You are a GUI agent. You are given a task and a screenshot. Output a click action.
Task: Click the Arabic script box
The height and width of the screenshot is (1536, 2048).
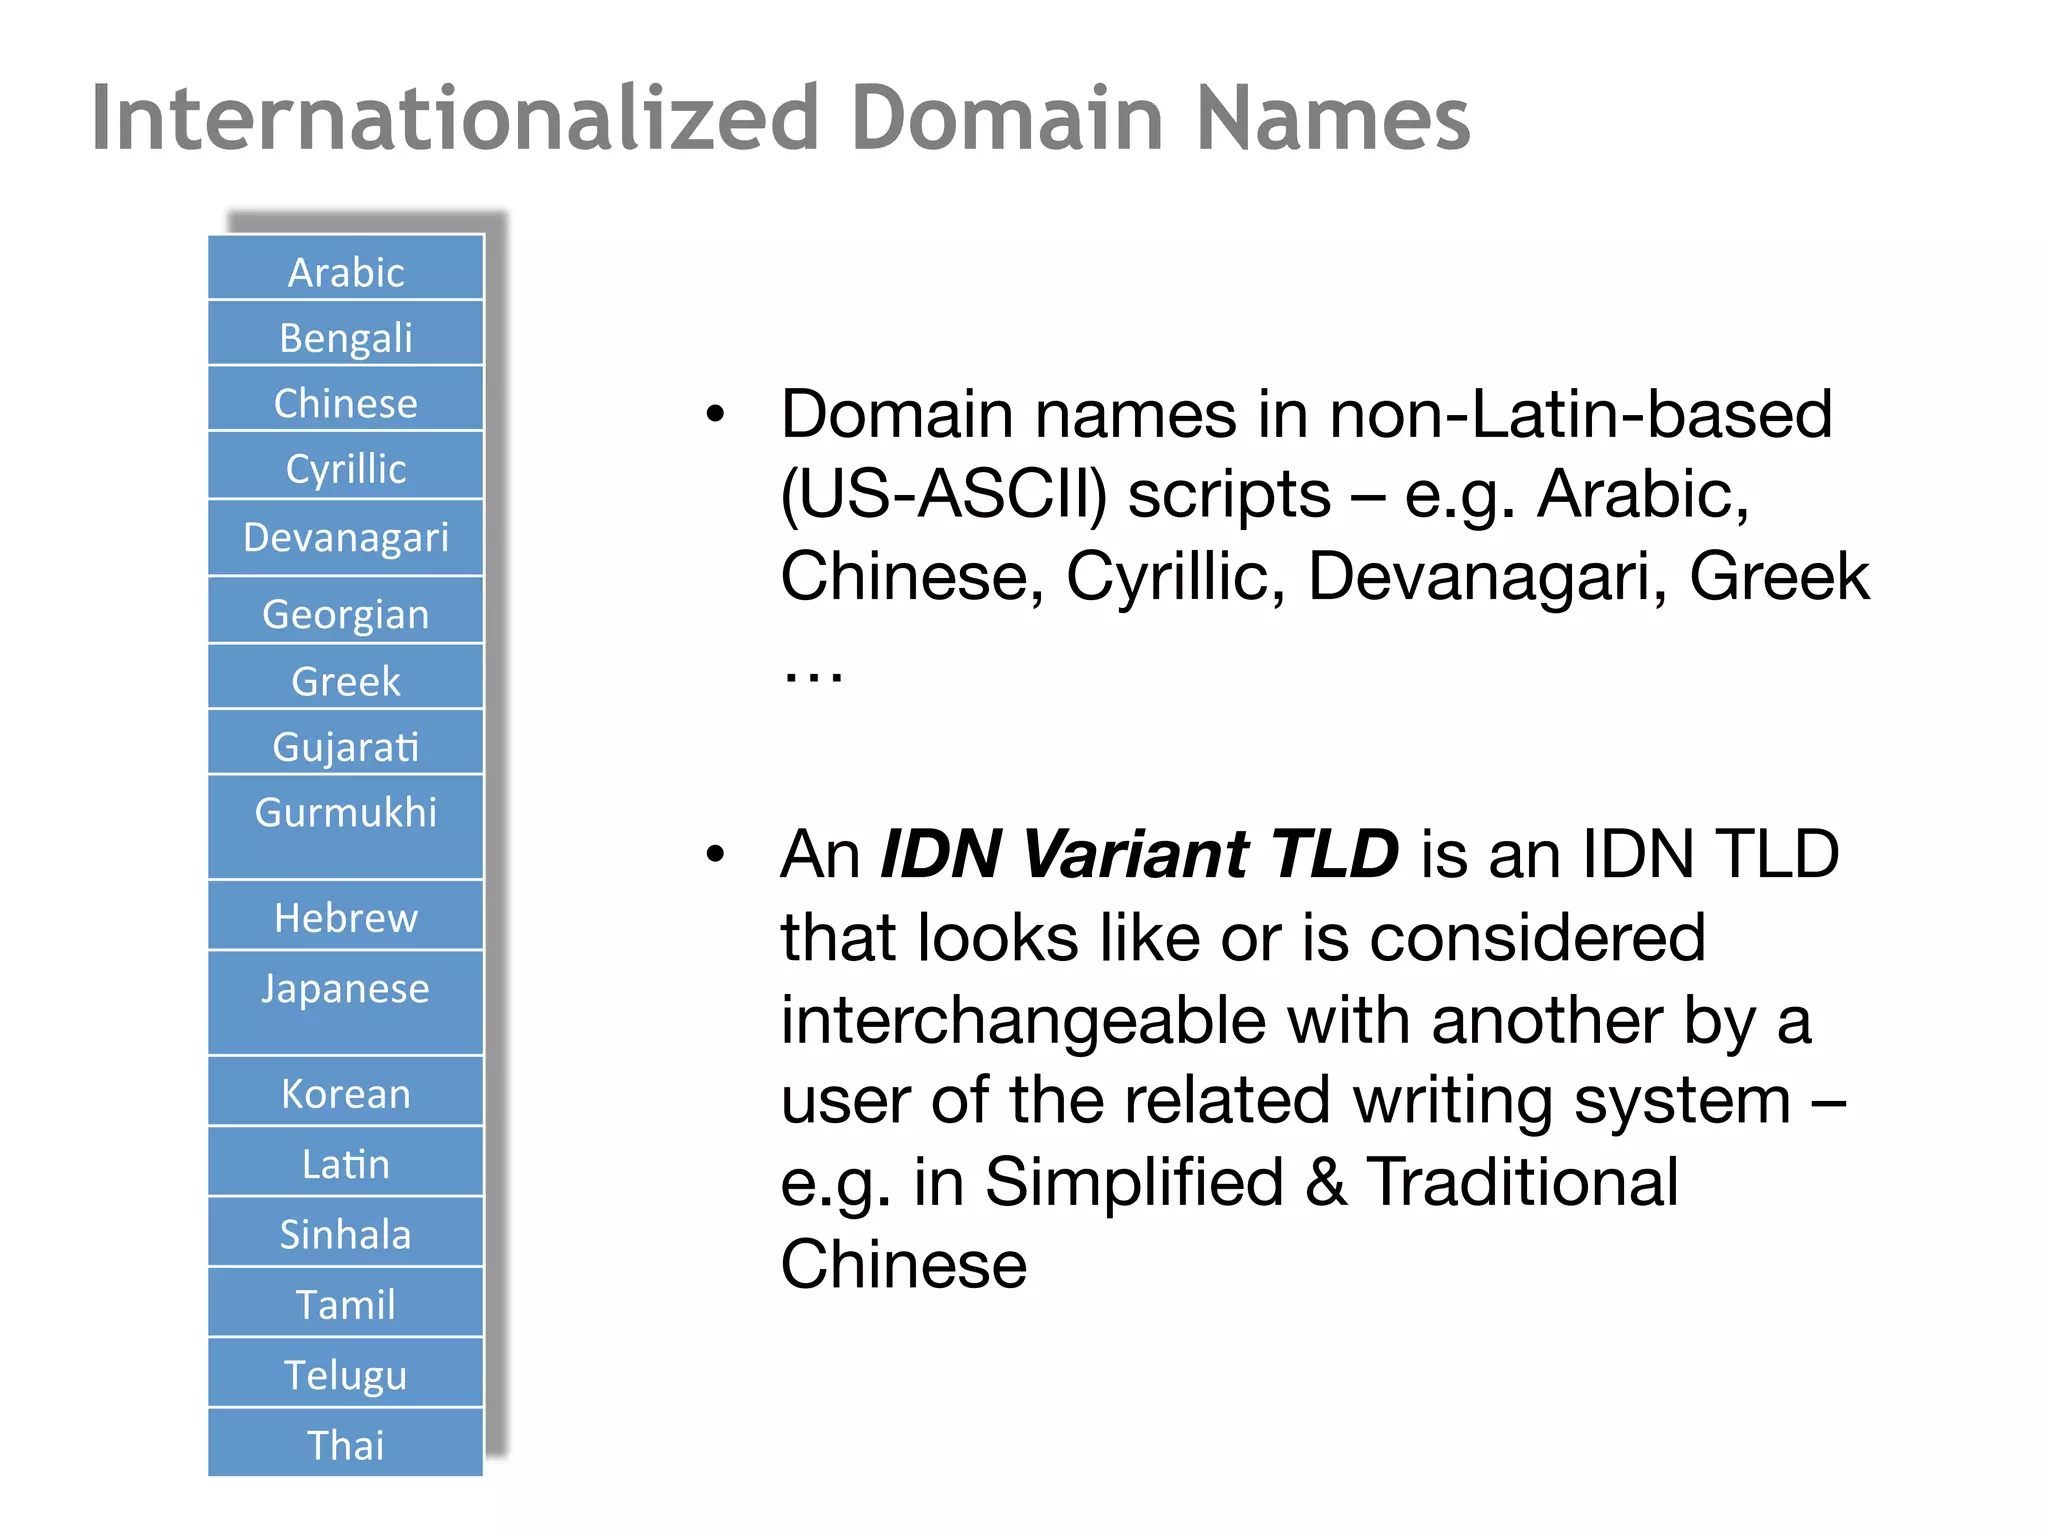click(x=346, y=267)
